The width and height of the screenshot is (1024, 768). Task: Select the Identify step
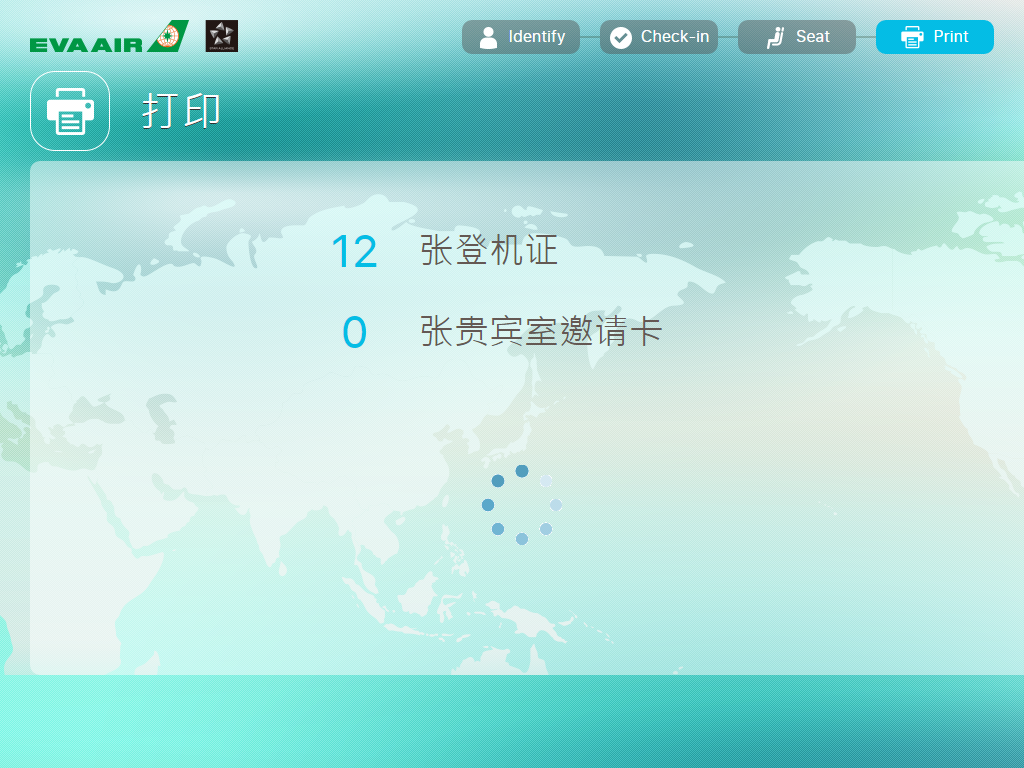click(520, 37)
